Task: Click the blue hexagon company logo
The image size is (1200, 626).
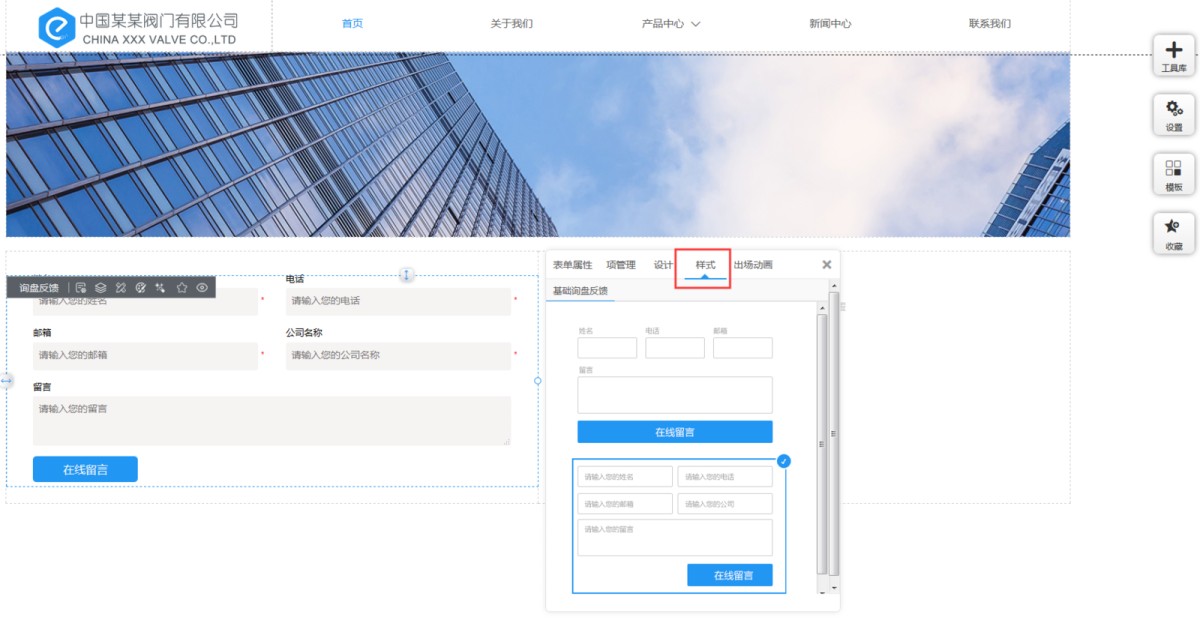Action: (57, 28)
